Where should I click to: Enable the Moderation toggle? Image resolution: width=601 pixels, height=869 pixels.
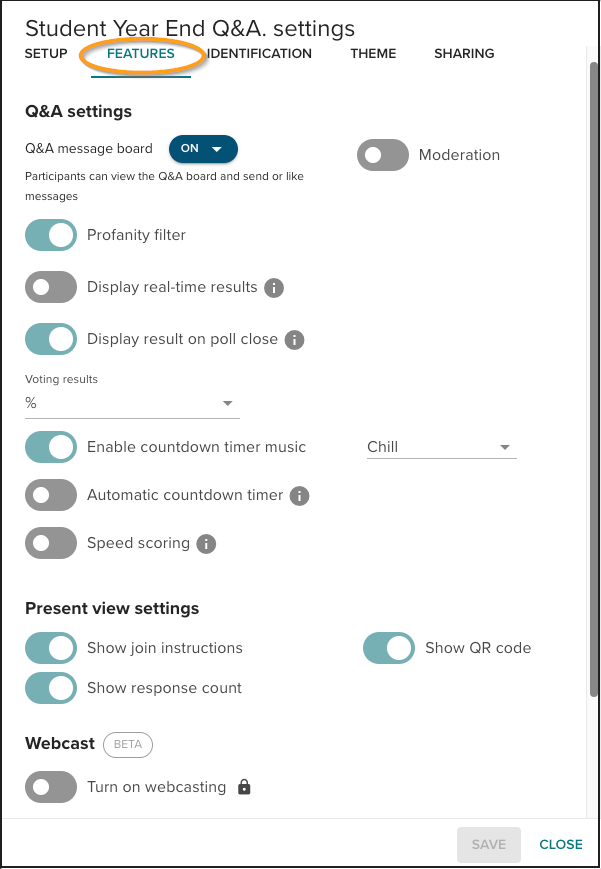click(382, 155)
